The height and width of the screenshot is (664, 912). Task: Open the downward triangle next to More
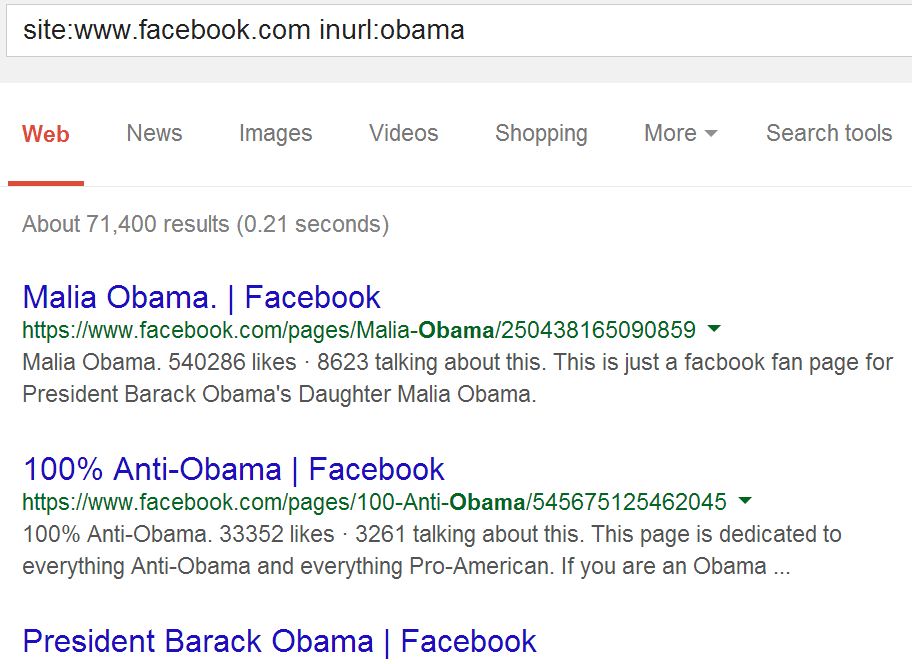pyautogui.click(x=711, y=134)
